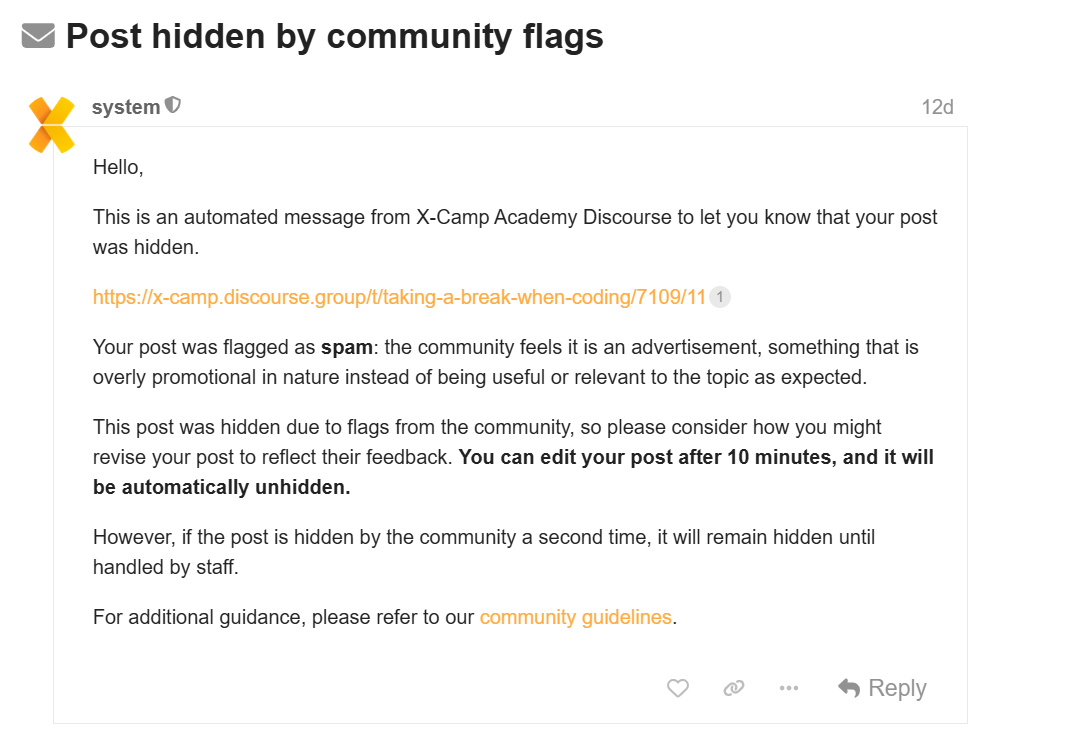Reply to the system message

click(882, 688)
